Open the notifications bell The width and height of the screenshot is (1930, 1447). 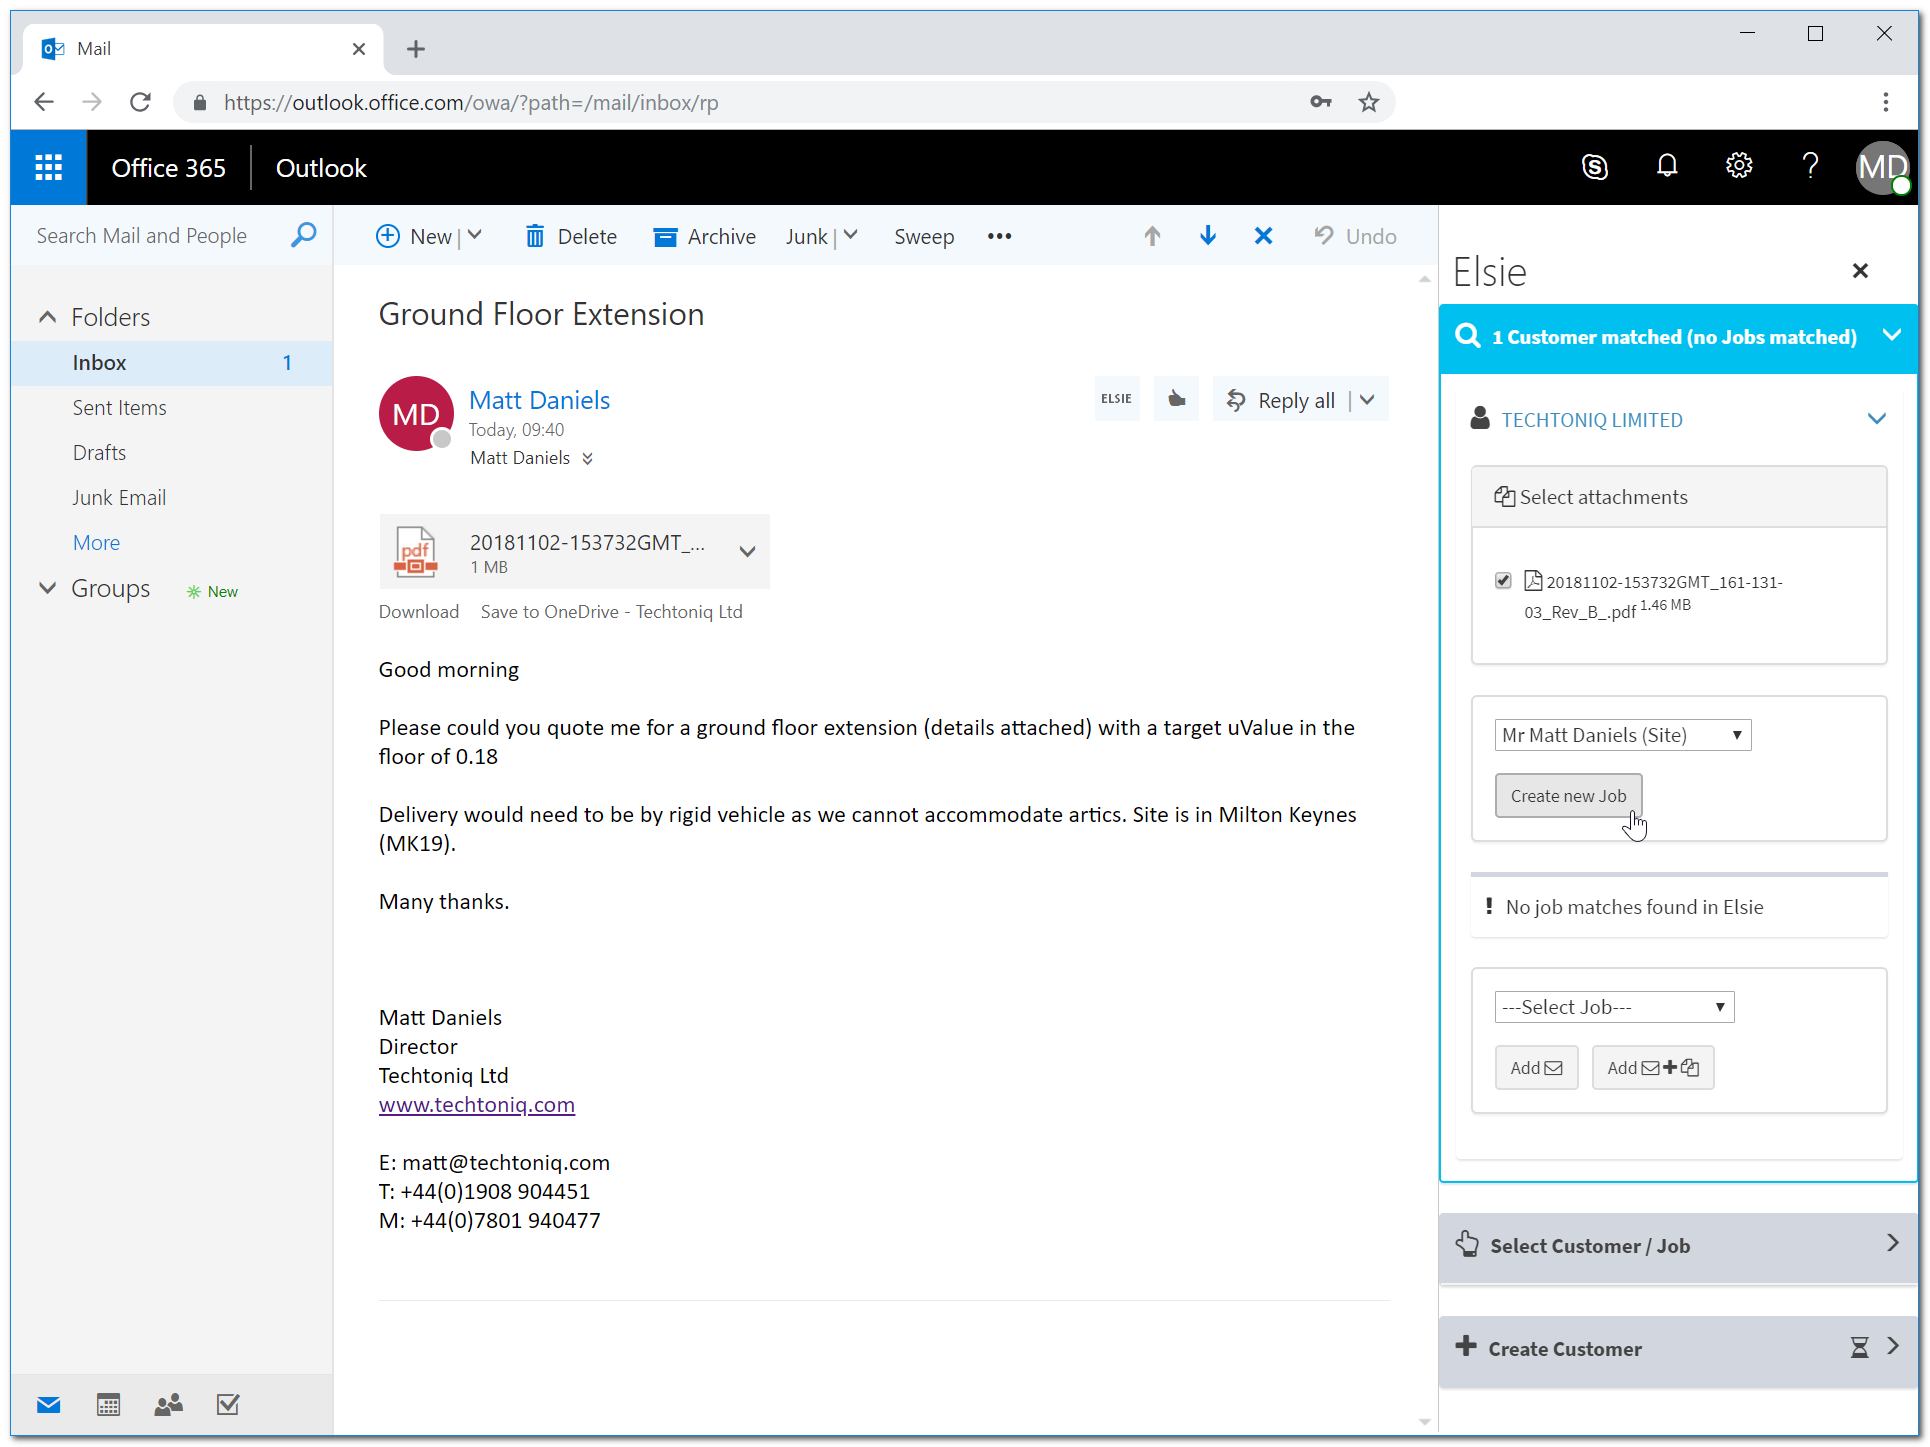click(1667, 166)
